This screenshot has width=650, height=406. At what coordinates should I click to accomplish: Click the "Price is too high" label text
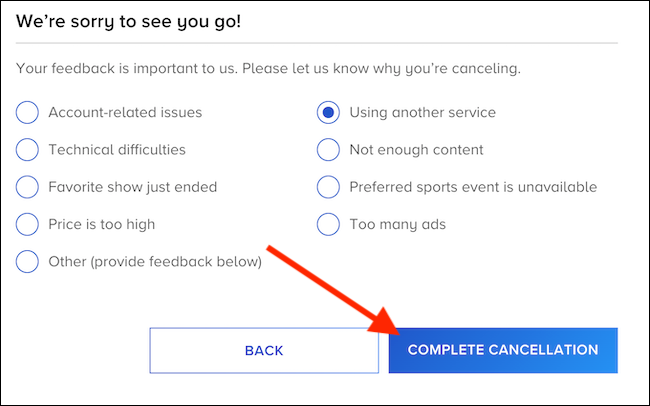102,224
